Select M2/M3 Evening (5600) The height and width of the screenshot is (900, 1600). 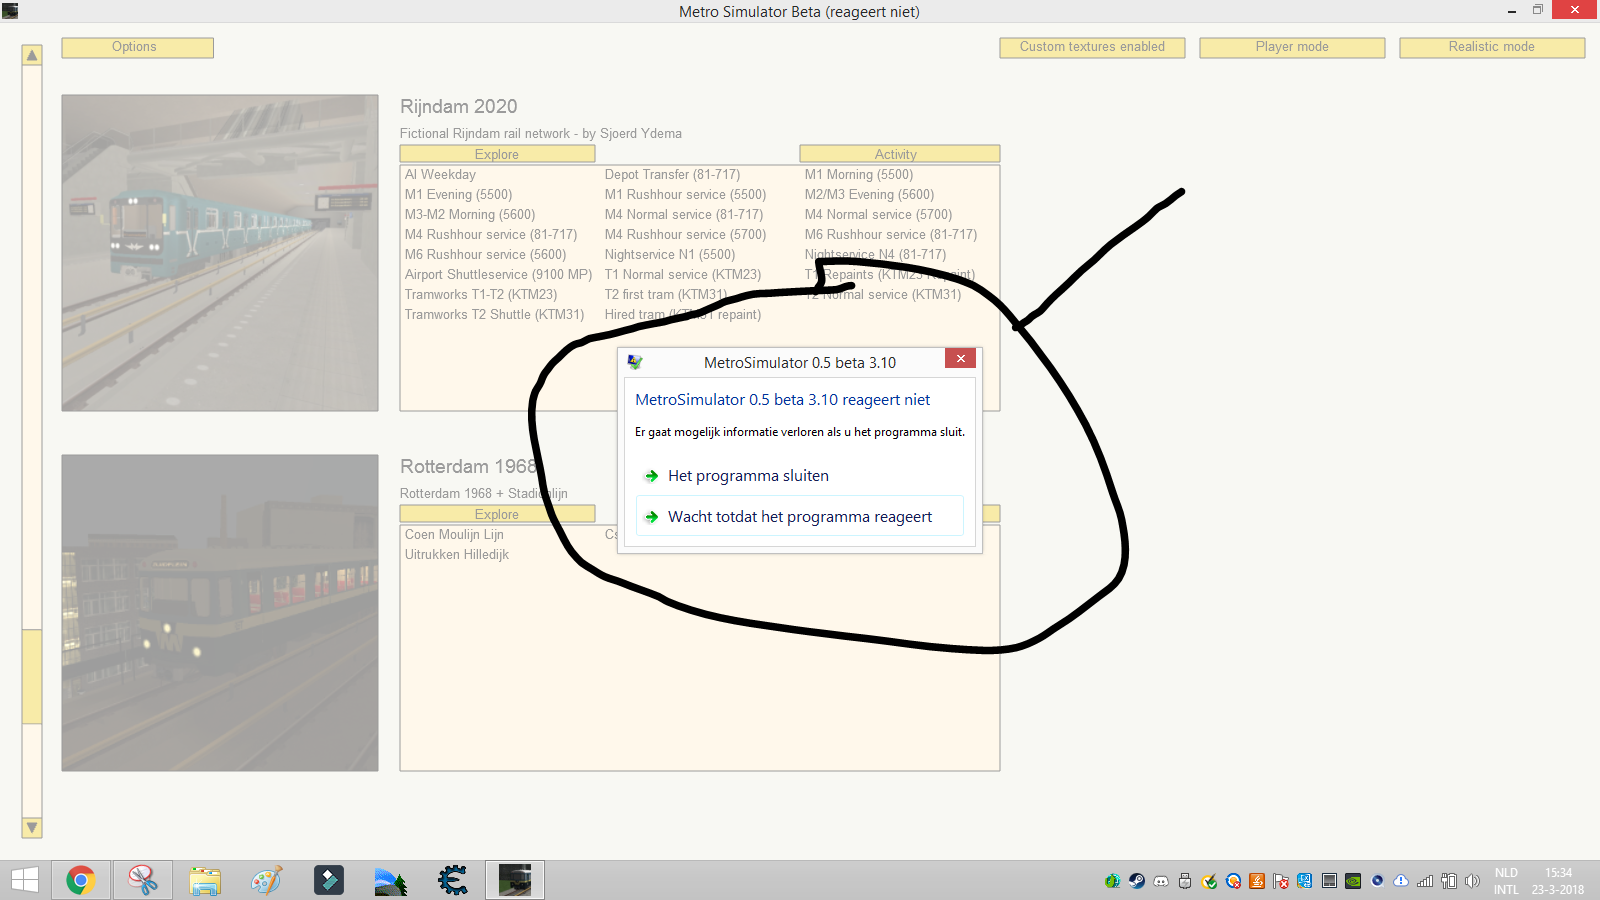tap(869, 194)
